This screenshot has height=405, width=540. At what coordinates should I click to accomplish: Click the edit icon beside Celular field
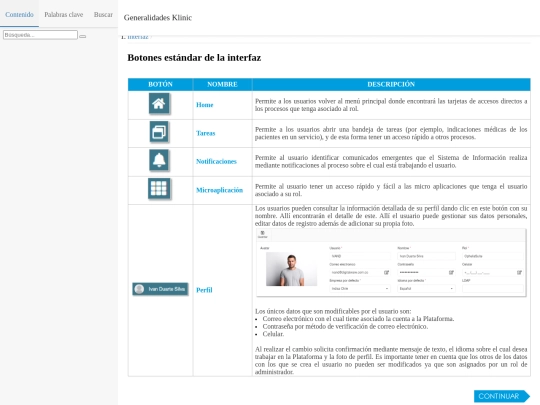pos(519,272)
